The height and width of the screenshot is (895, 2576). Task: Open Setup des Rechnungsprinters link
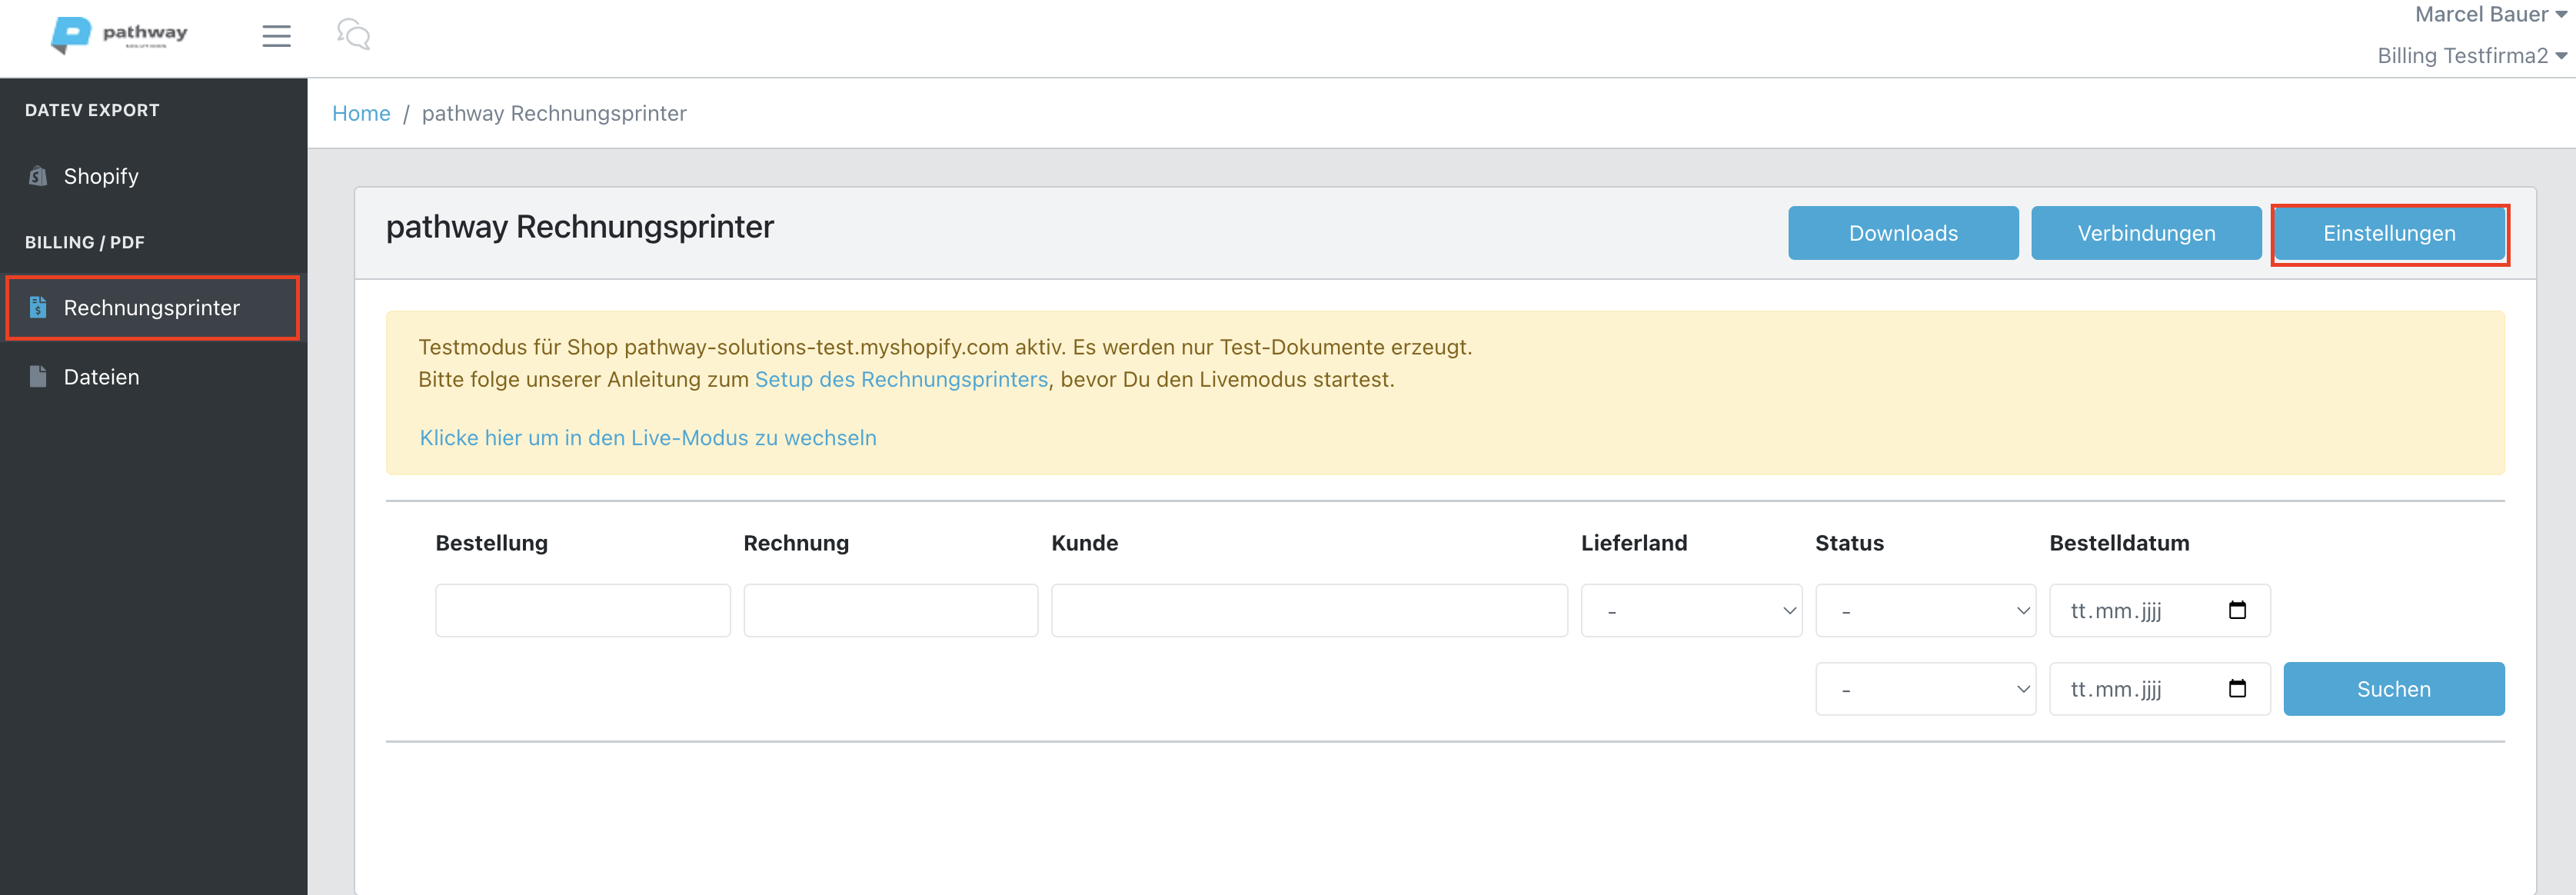click(901, 379)
